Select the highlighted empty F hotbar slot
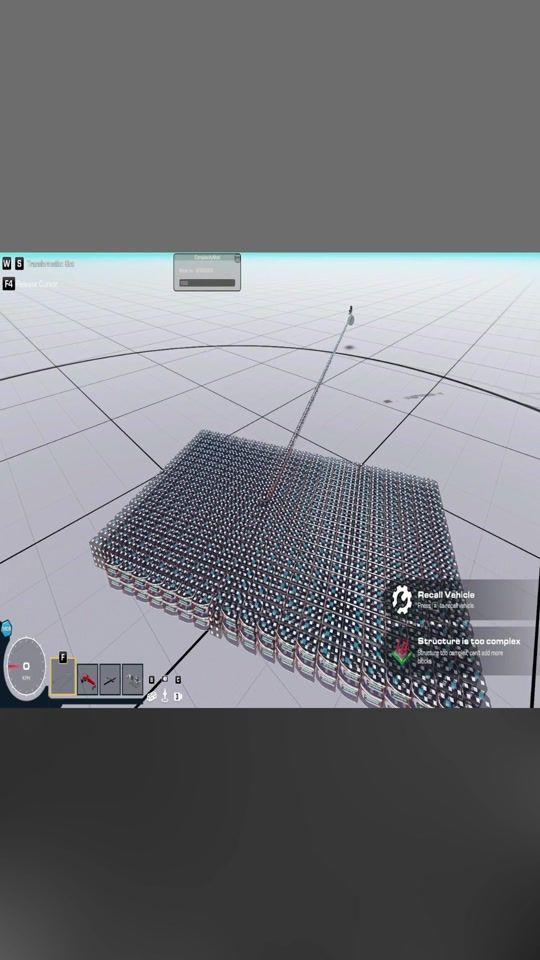The height and width of the screenshot is (960, 540). click(62, 676)
